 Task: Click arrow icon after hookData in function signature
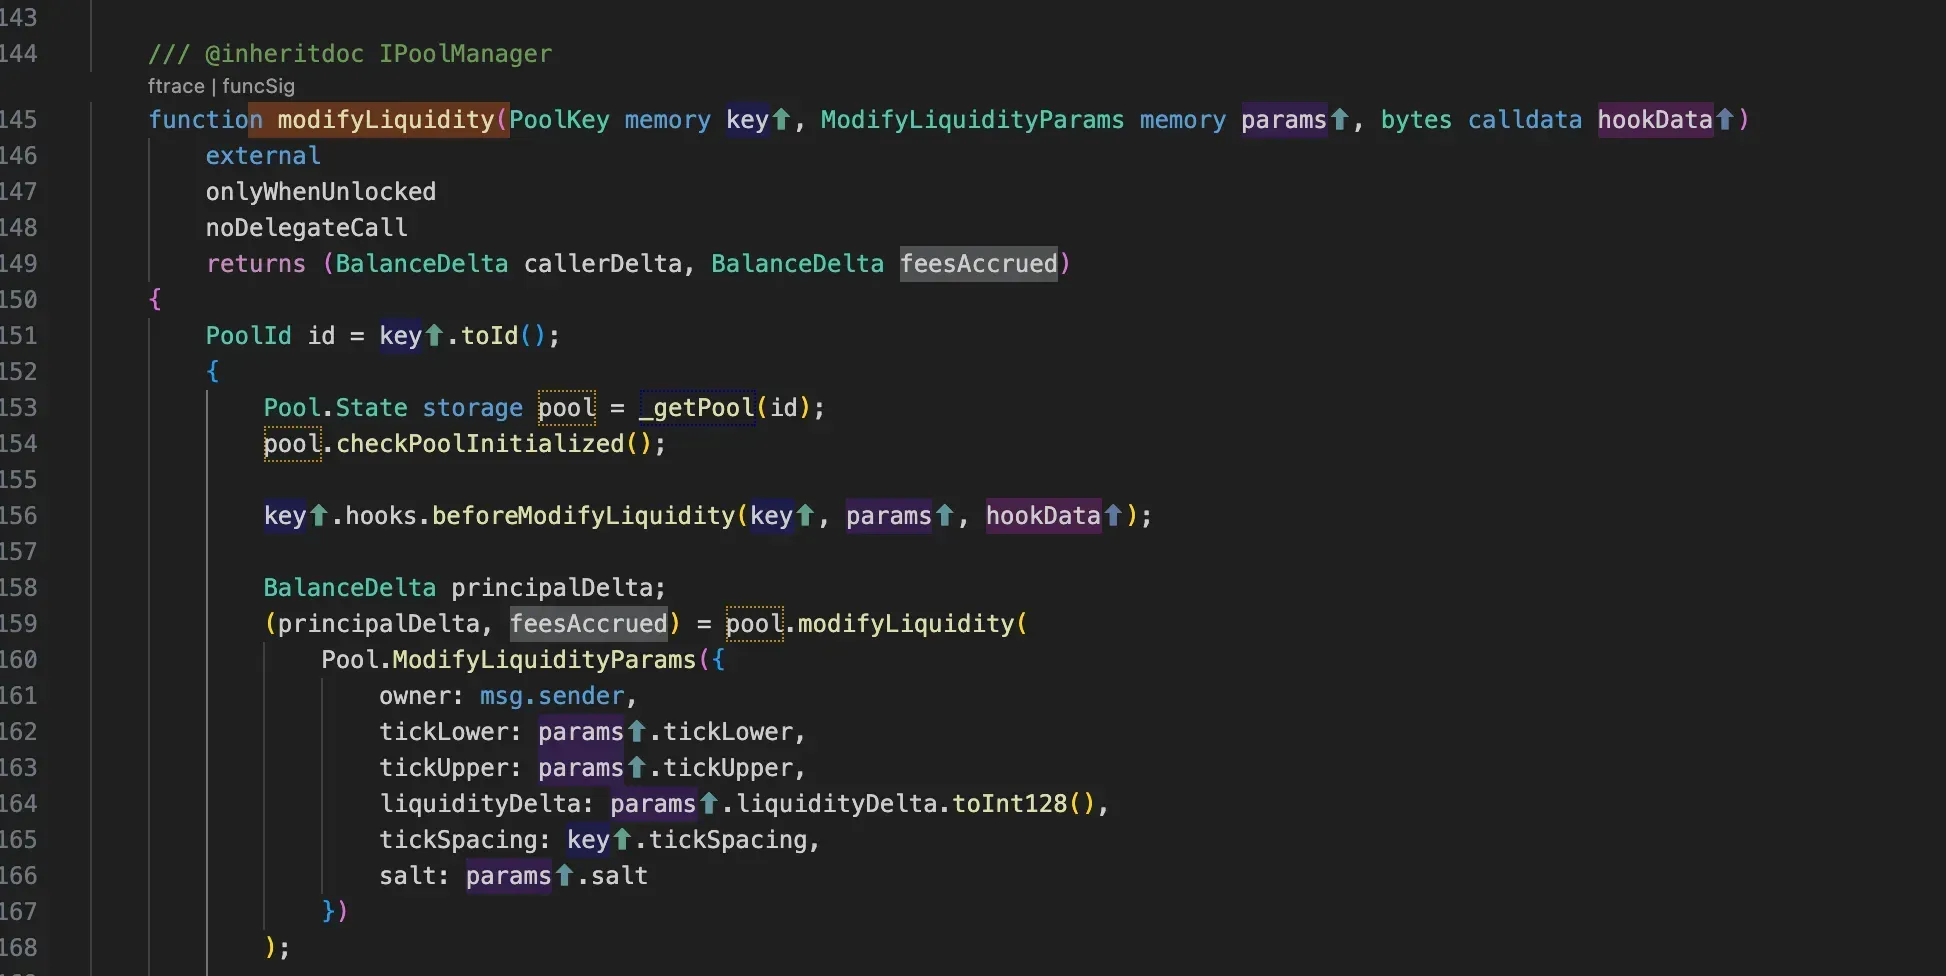1724,120
